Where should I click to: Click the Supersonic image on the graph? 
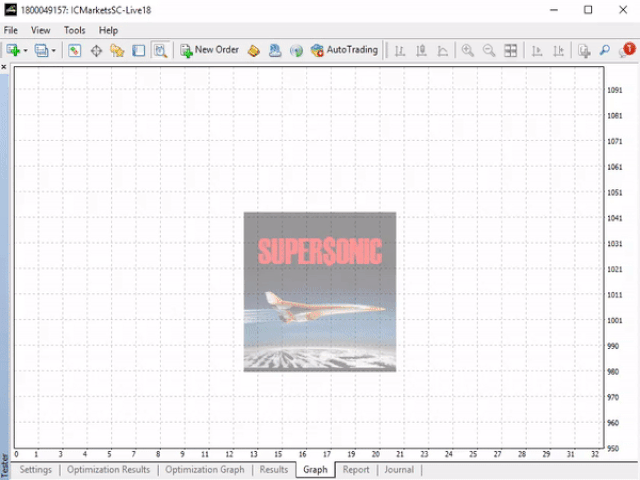320,291
